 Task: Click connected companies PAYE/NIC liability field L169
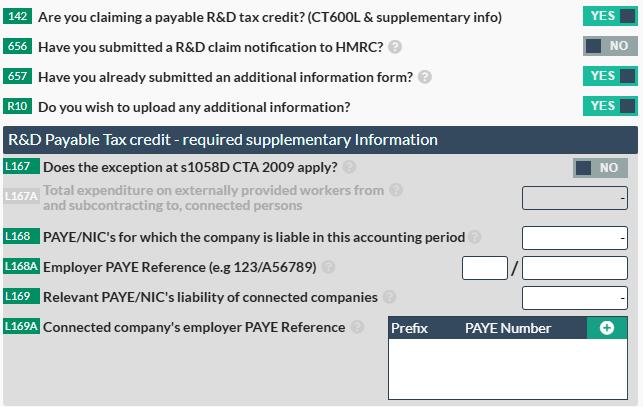tap(574, 298)
